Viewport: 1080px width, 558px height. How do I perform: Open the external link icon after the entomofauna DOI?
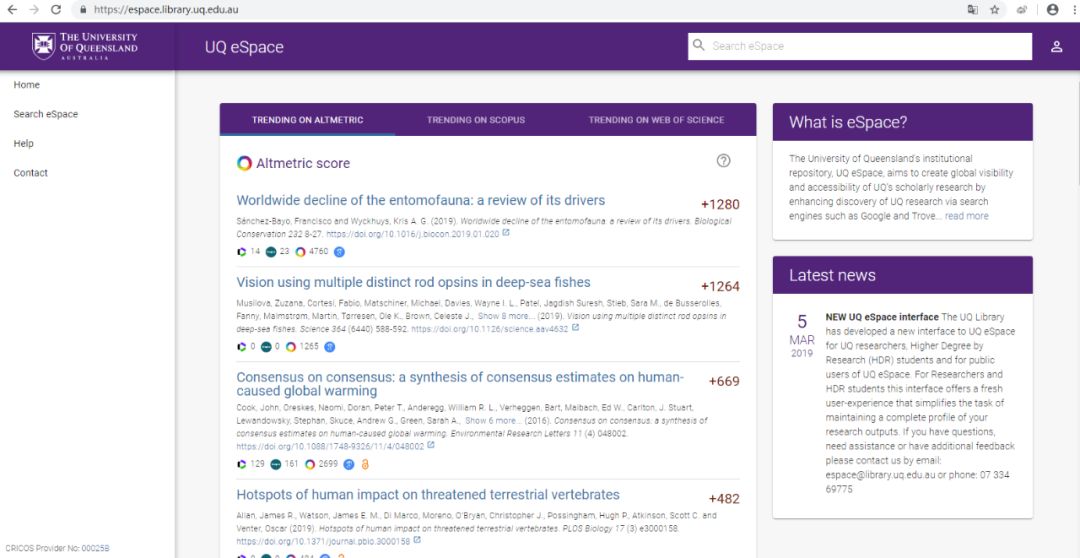pyautogui.click(x=506, y=233)
